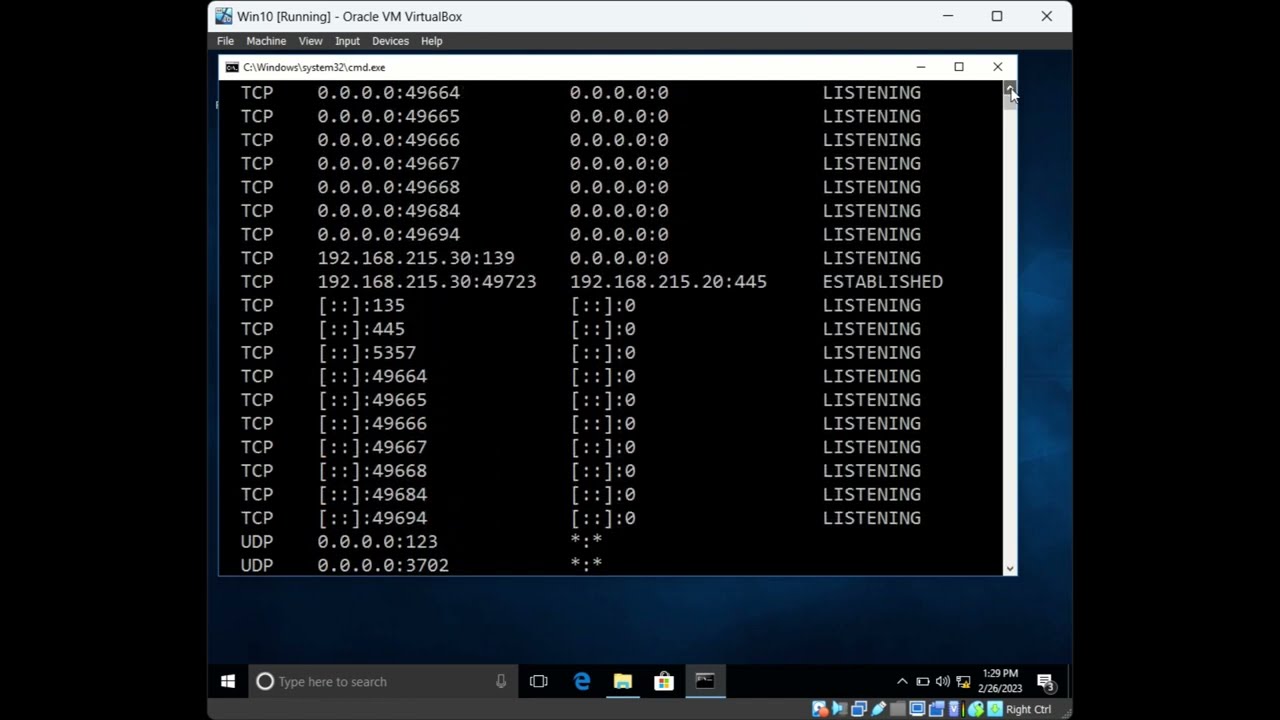Screen dimensions: 1280x720
Task: Click cmd scrollbar up arrow
Action: (x=1010, y=87)
